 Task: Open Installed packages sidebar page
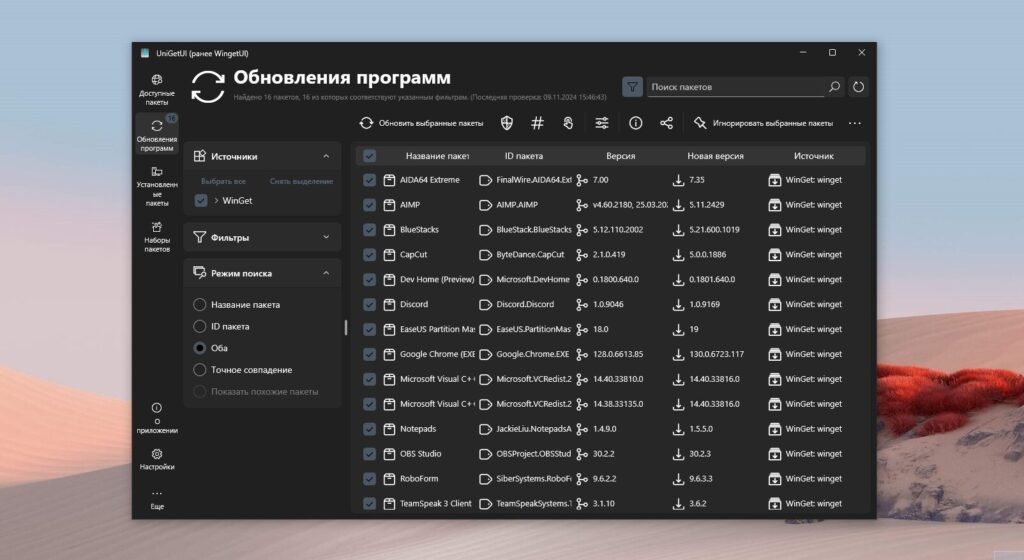click(x=157, y=186)
